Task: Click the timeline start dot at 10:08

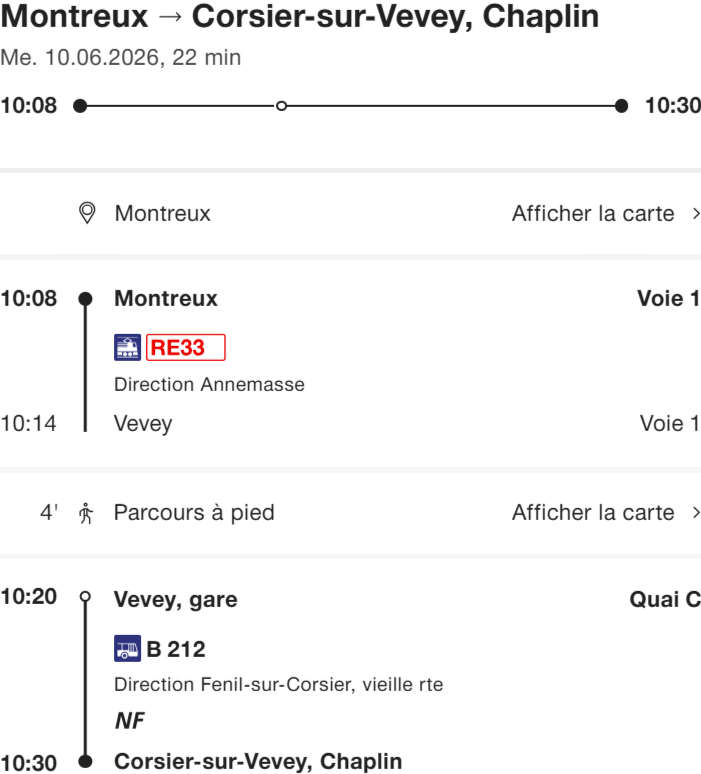Action: [80, 106]
